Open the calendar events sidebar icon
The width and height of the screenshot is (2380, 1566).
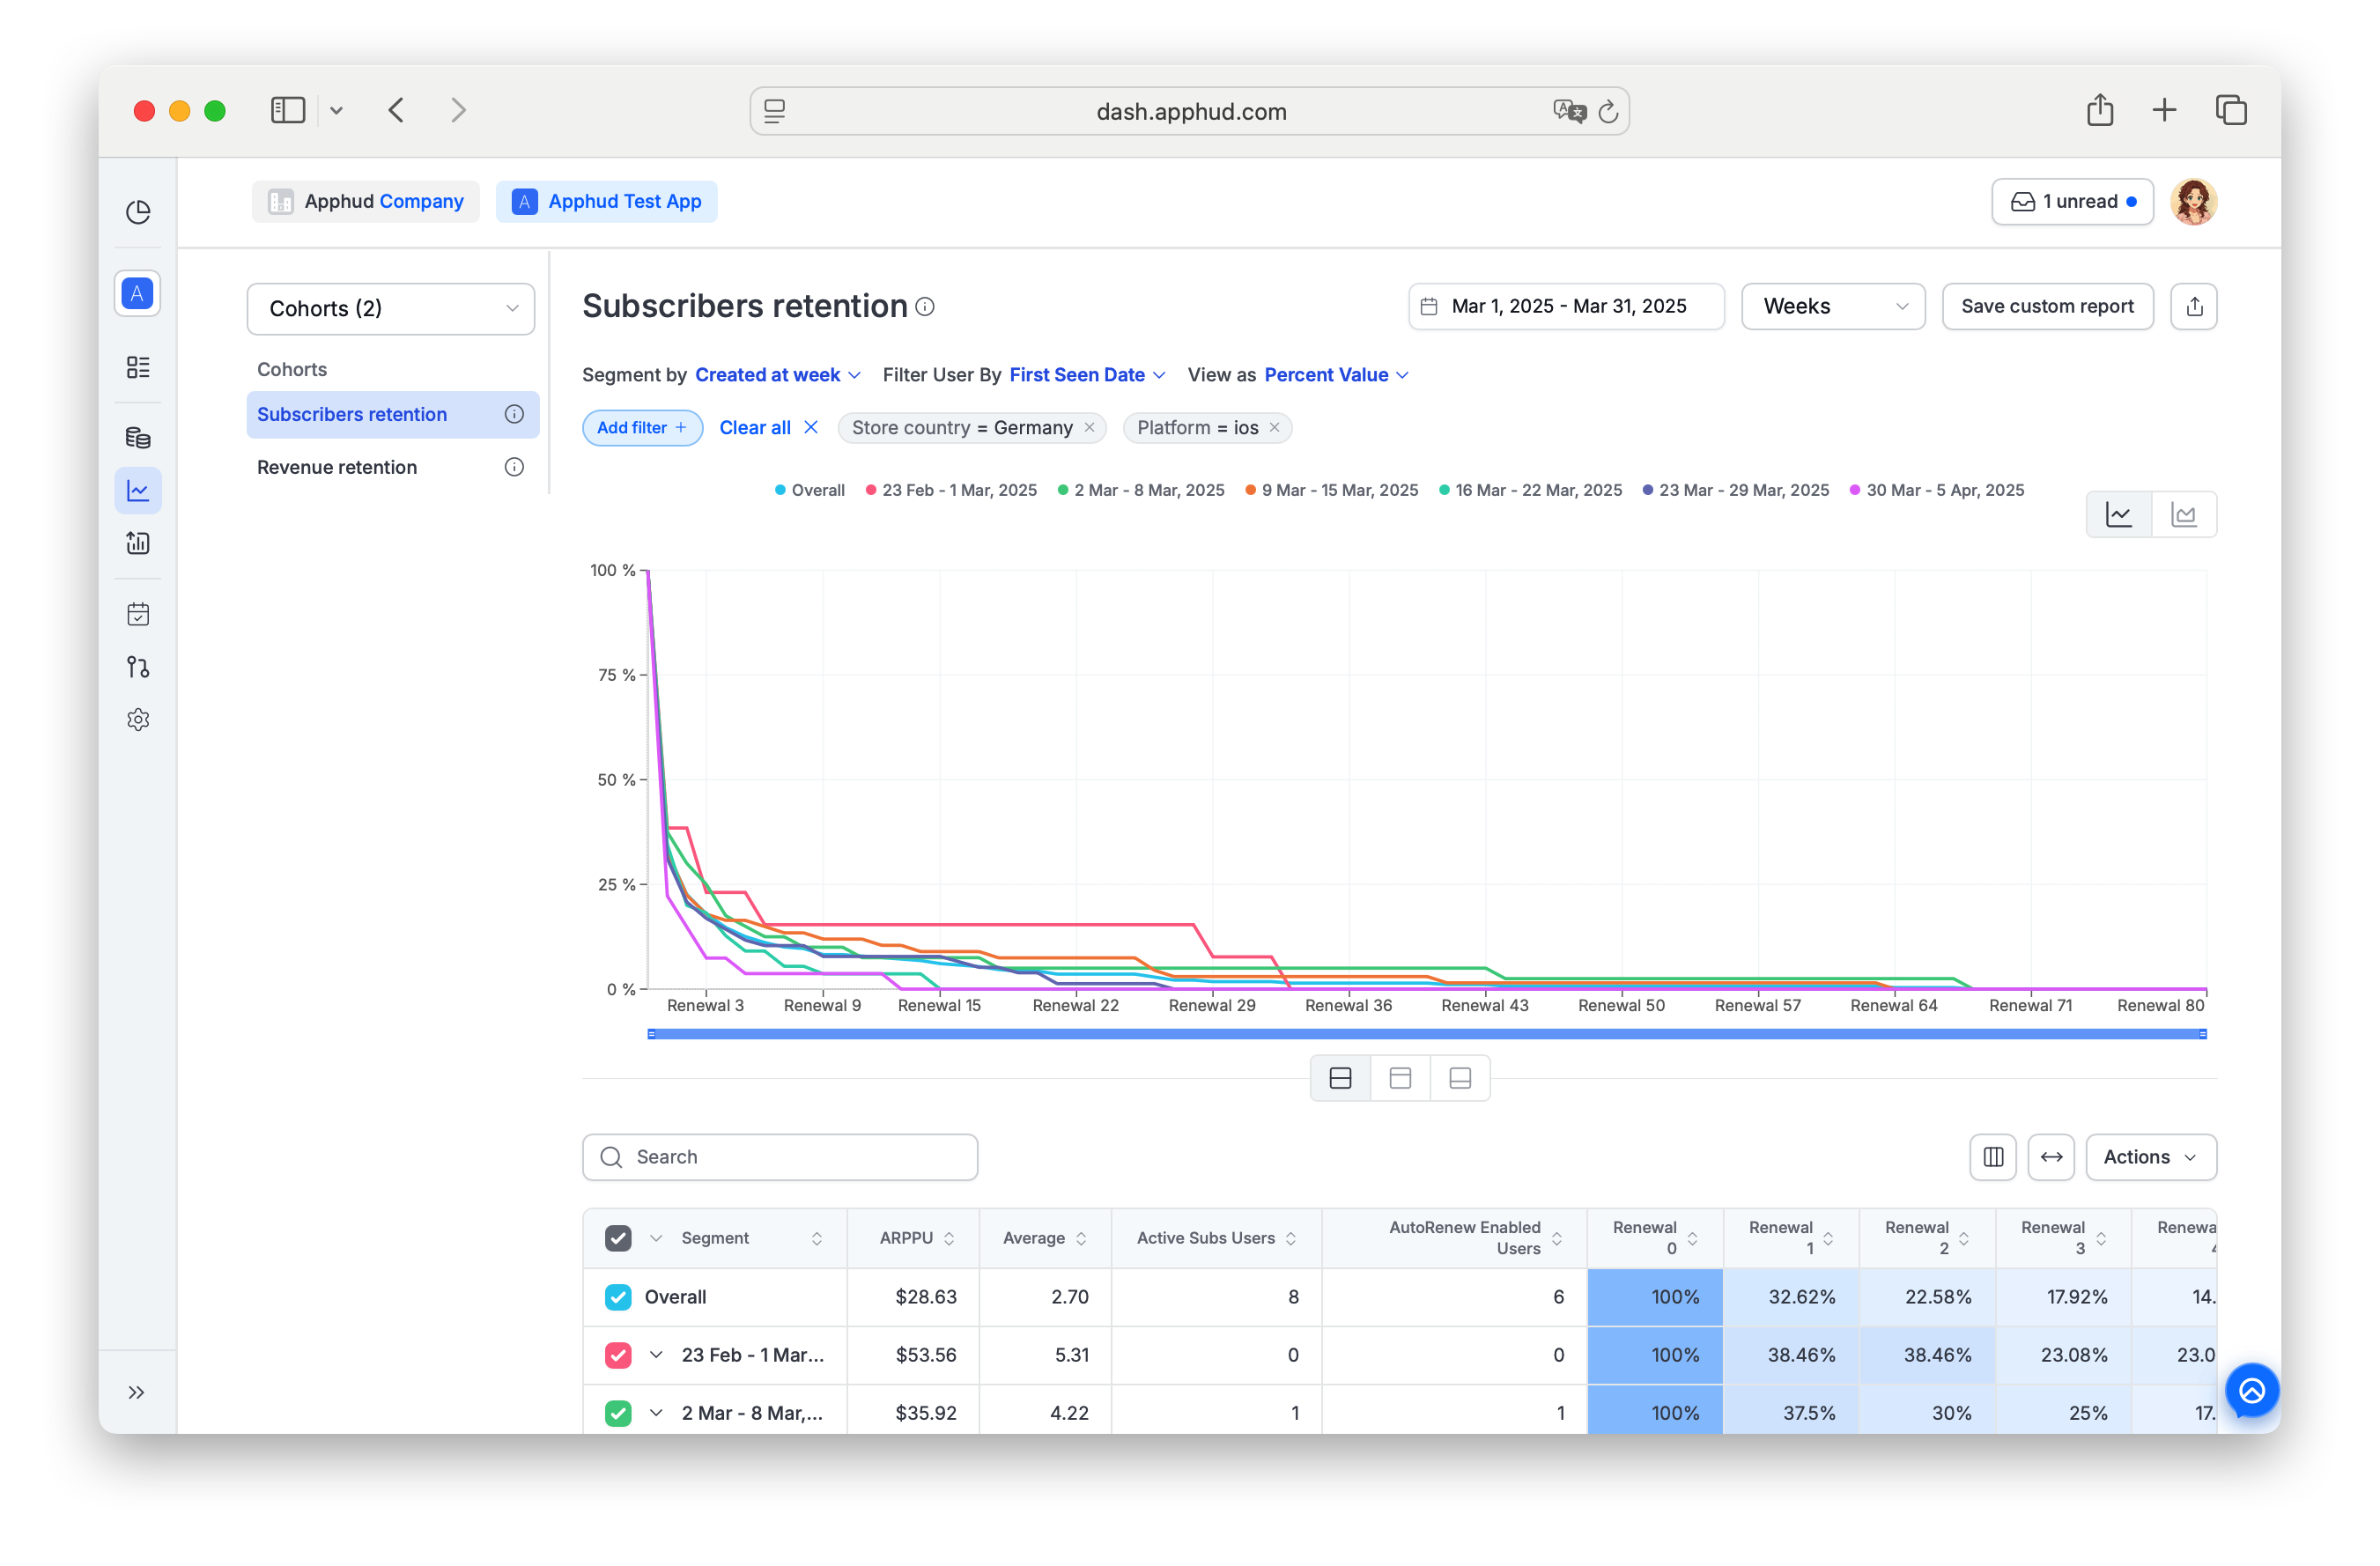(x=138, y=614)
